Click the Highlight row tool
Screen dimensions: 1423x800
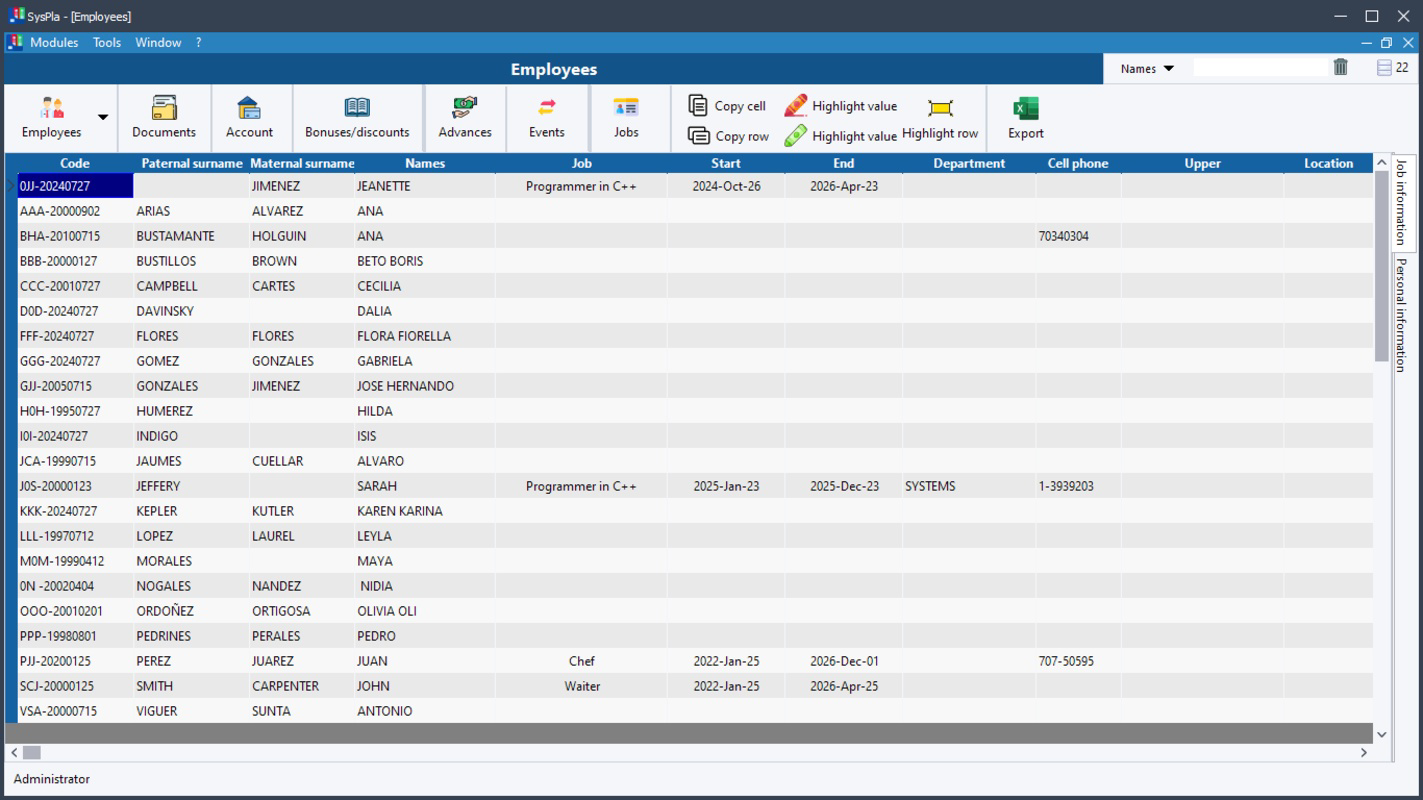coord(940,118)
